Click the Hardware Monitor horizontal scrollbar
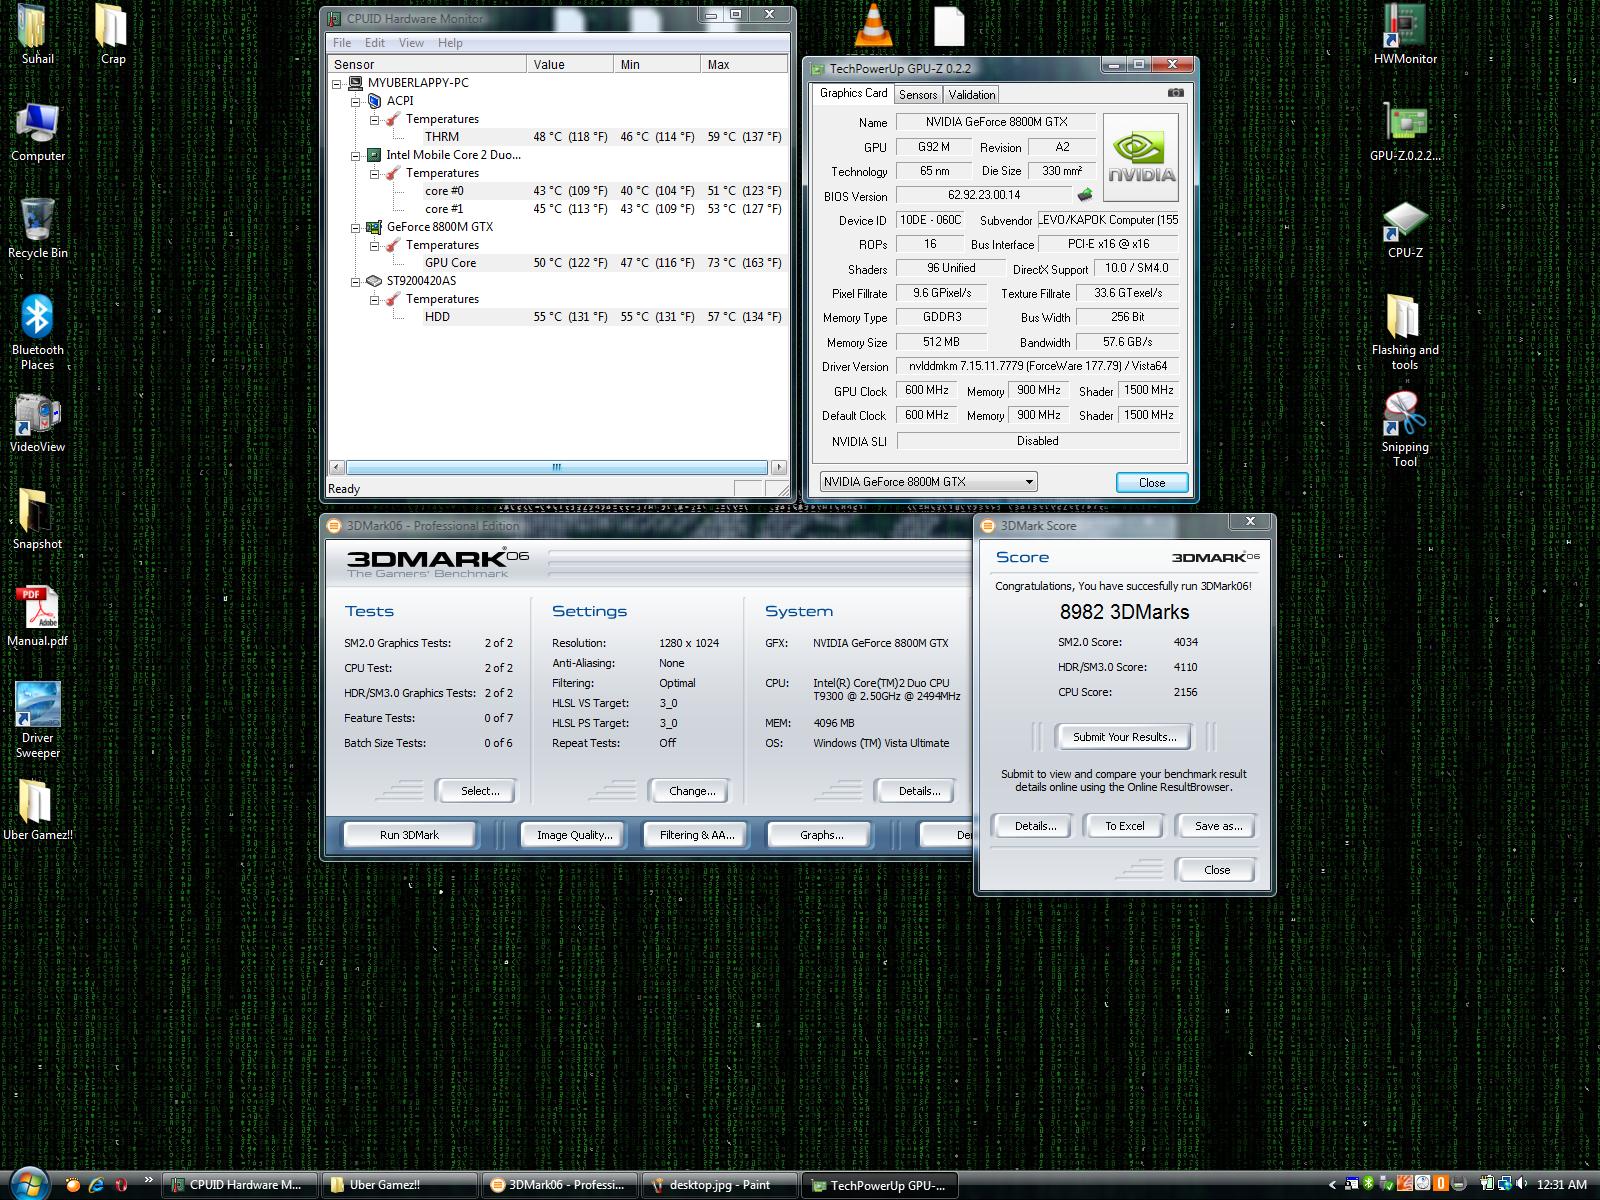Image resolution: width=1600 pixels, height=1200 pixels. 556,467
